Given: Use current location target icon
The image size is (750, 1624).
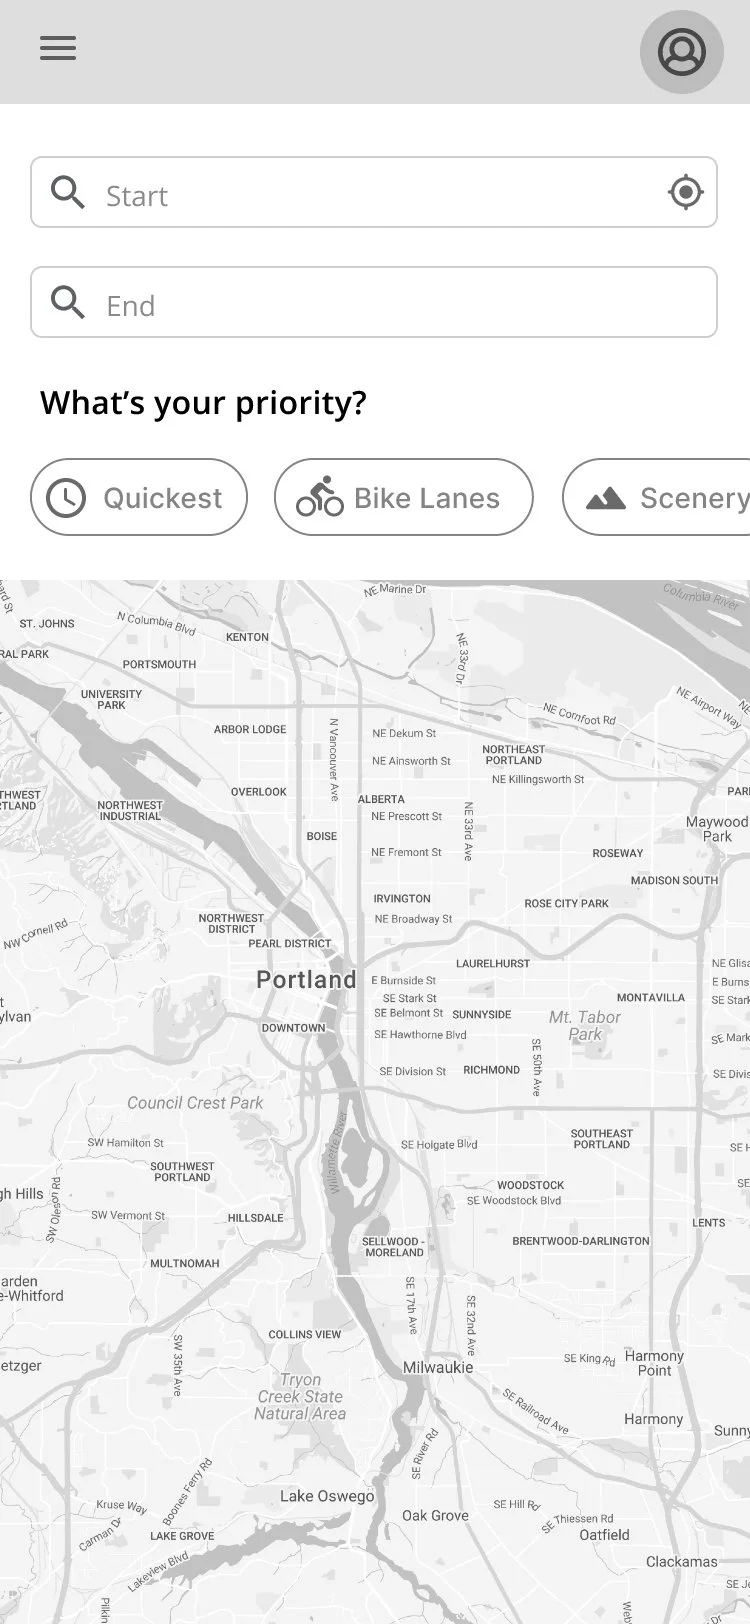Looking at the screenshot, I should coord(685,192).
